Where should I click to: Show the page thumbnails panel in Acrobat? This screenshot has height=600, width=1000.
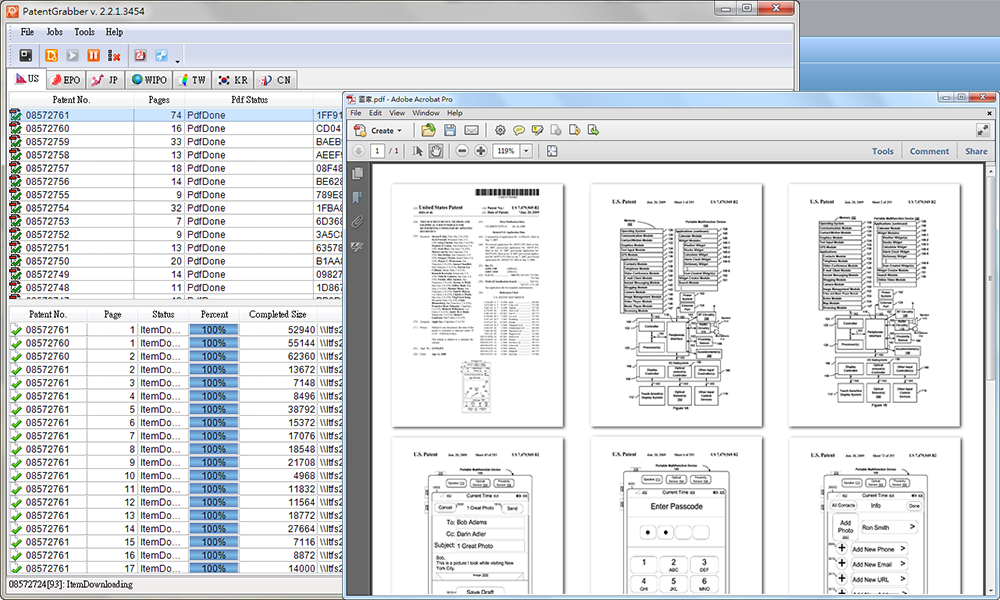click(x=358, y=173)
